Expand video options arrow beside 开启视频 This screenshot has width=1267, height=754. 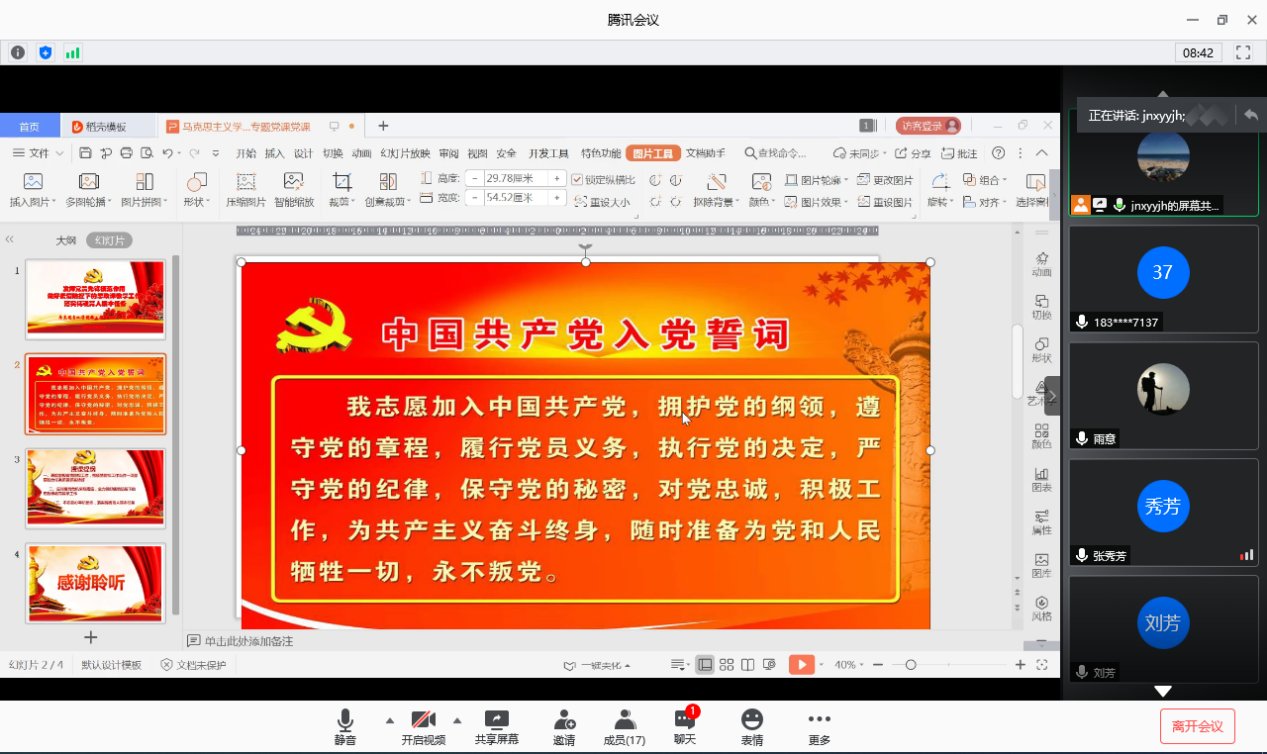tap(457, 720)
